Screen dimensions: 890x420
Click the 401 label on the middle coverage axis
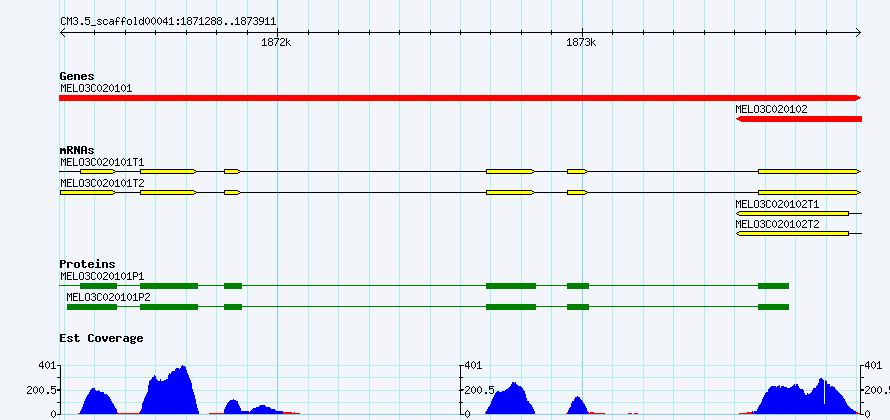click(472, 366)
